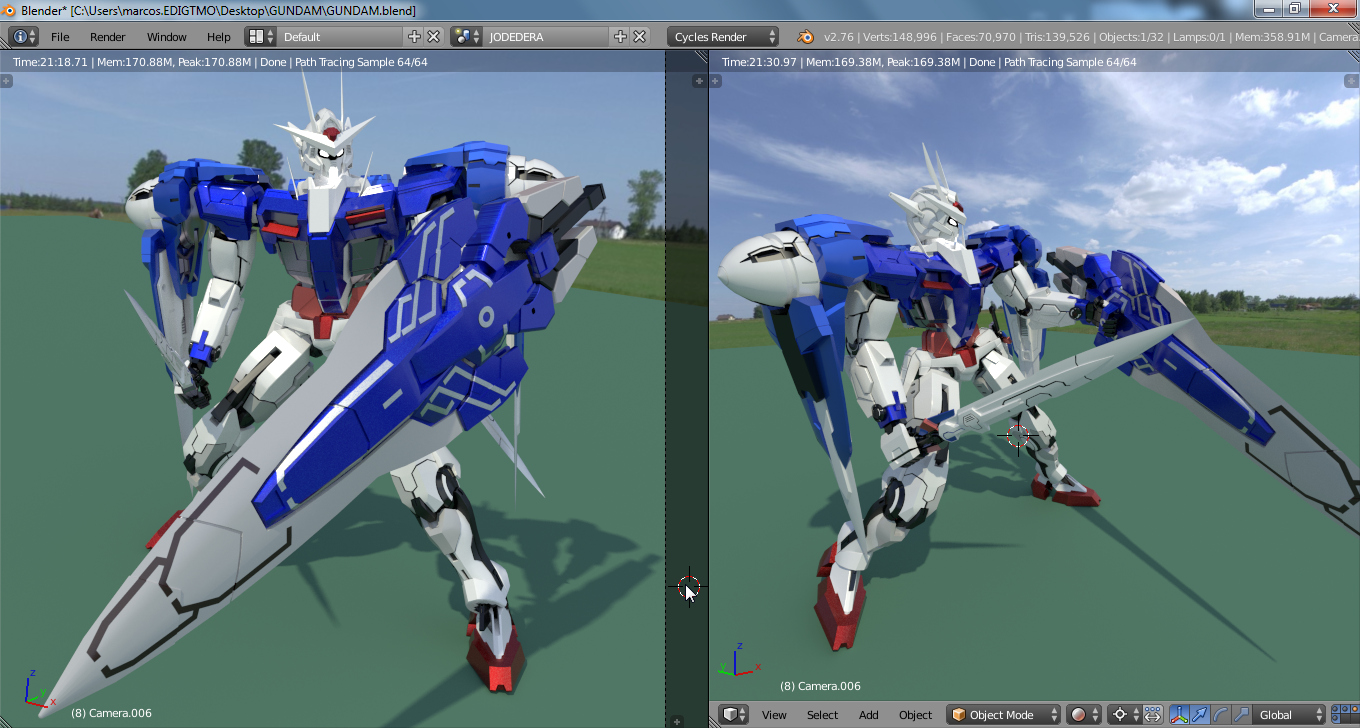
Task: Open the pivot point selector
Action: click(1125, 715)
